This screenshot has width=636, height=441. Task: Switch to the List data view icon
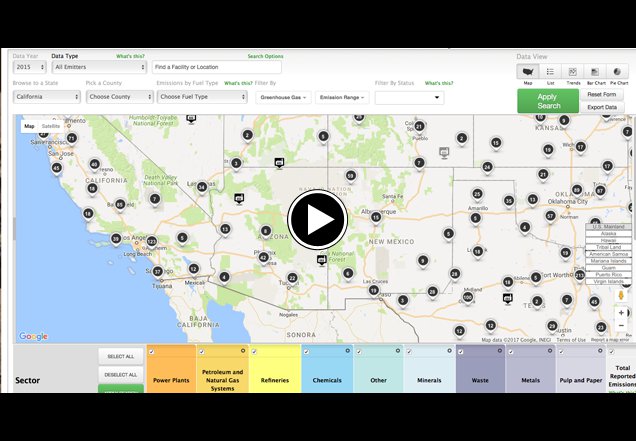[550, 72]
